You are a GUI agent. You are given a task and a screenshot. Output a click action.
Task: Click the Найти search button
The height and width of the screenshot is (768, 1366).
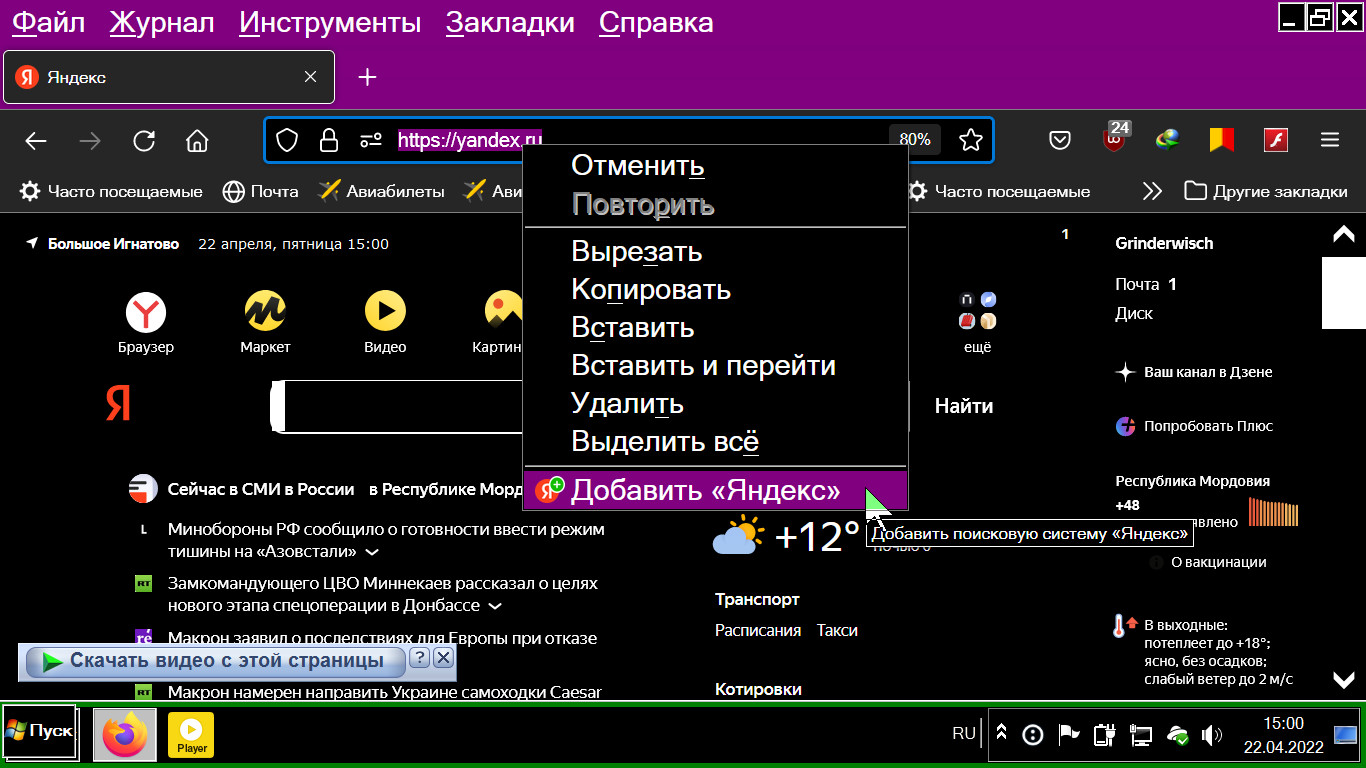pos(964,406)
